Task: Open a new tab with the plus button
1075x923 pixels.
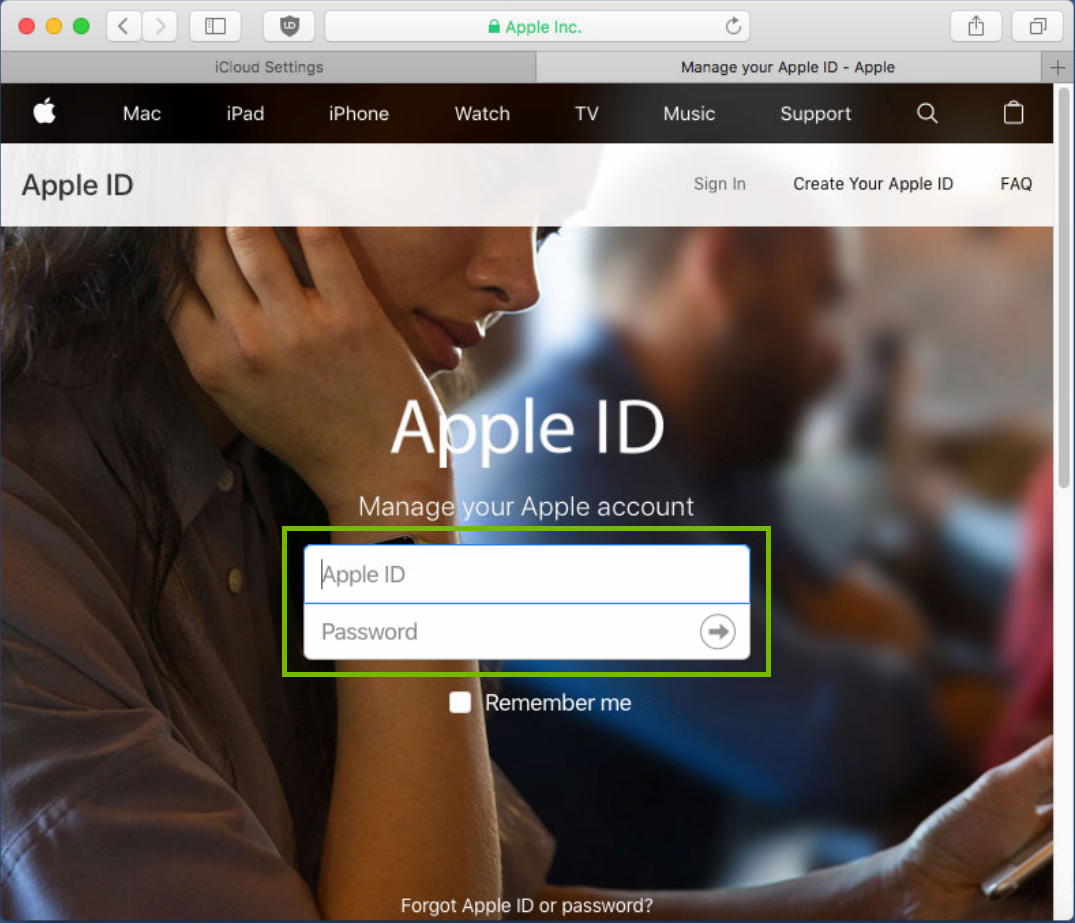Action: click(1057, 67)
